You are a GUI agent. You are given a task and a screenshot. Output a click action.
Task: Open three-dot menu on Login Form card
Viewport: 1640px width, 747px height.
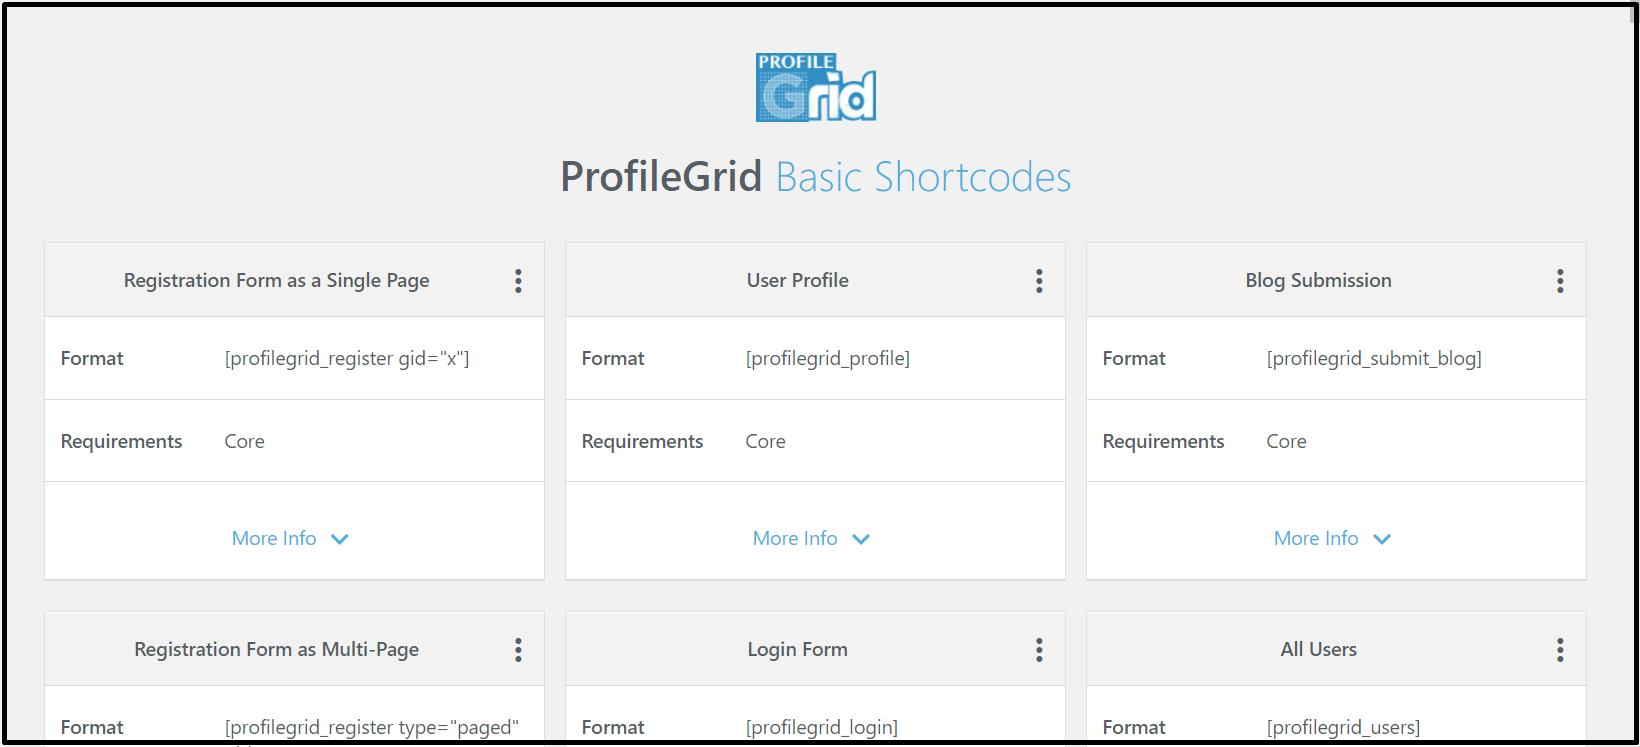[x=1039, y=650]
